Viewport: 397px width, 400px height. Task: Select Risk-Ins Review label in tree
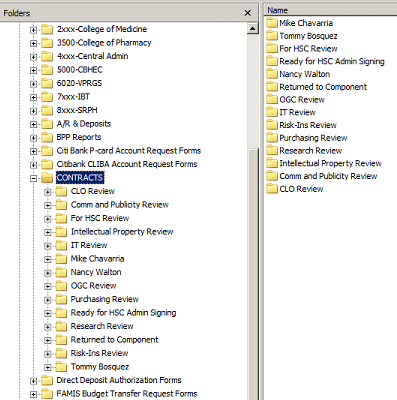point(99,353)
